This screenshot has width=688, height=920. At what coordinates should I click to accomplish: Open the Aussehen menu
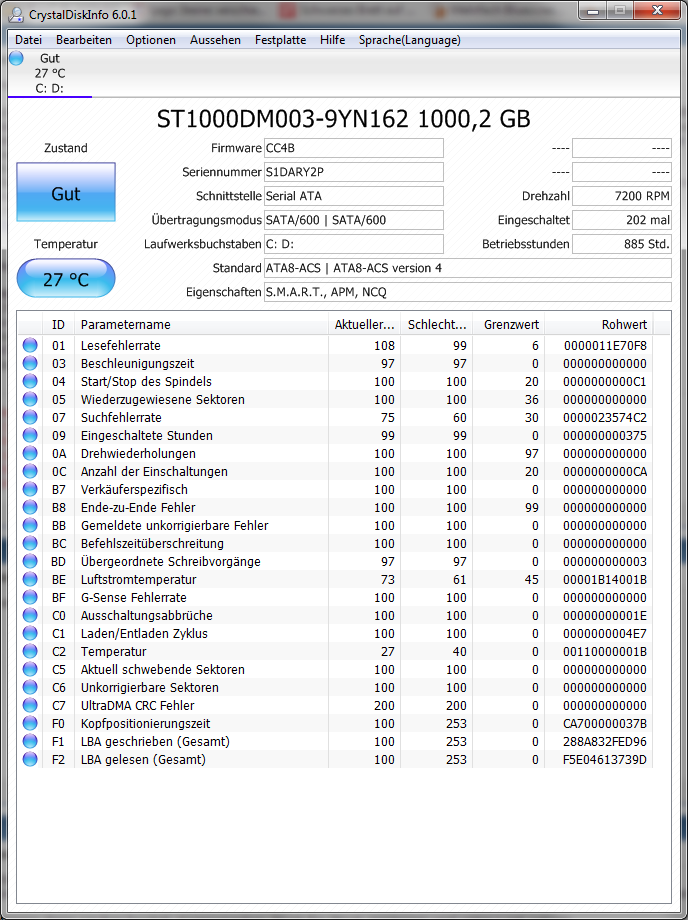tap(215, 40)
